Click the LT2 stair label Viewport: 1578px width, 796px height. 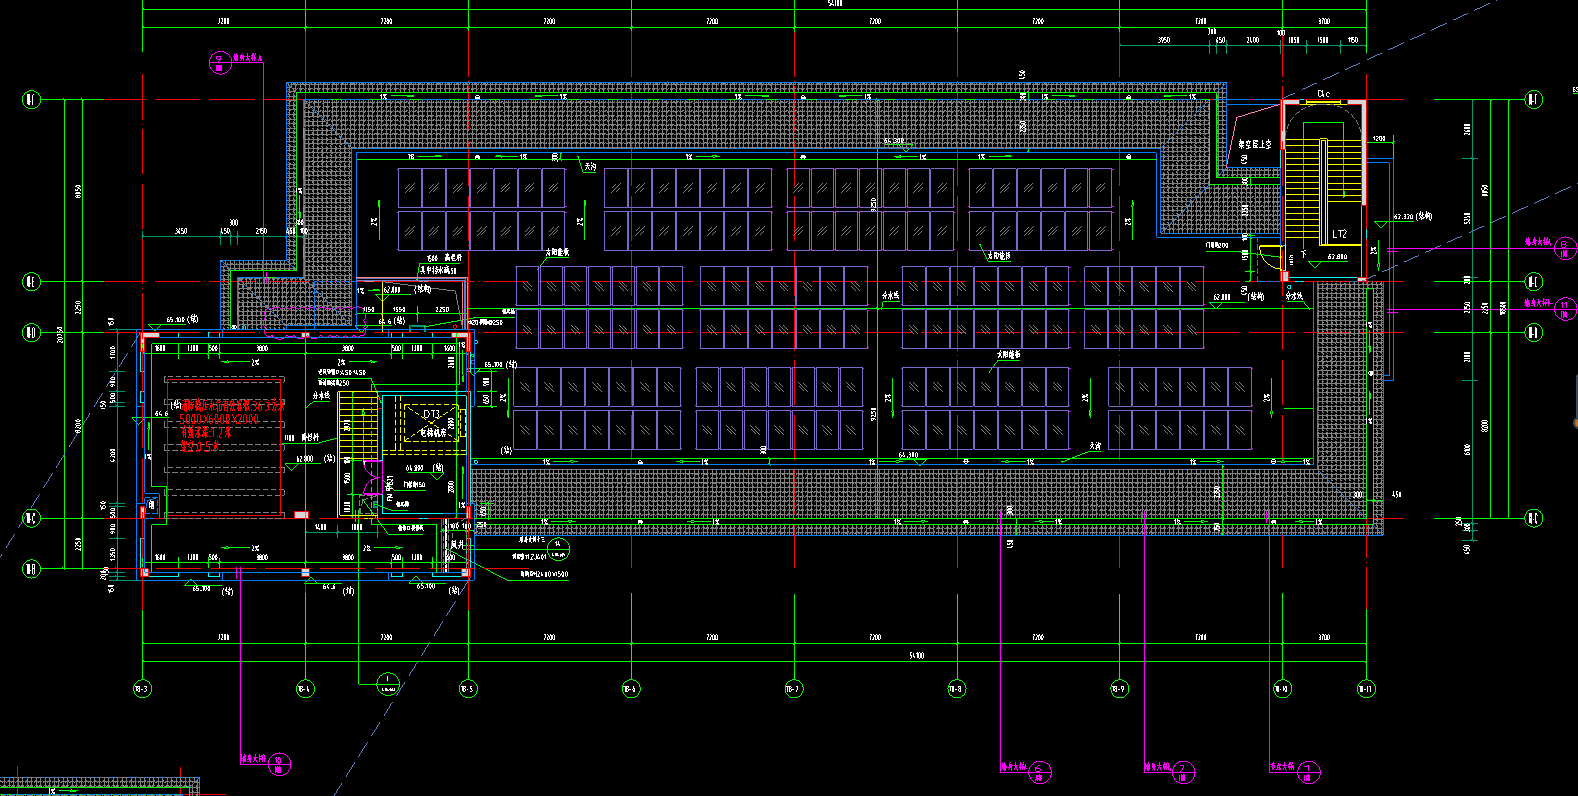coord(1339,234)
